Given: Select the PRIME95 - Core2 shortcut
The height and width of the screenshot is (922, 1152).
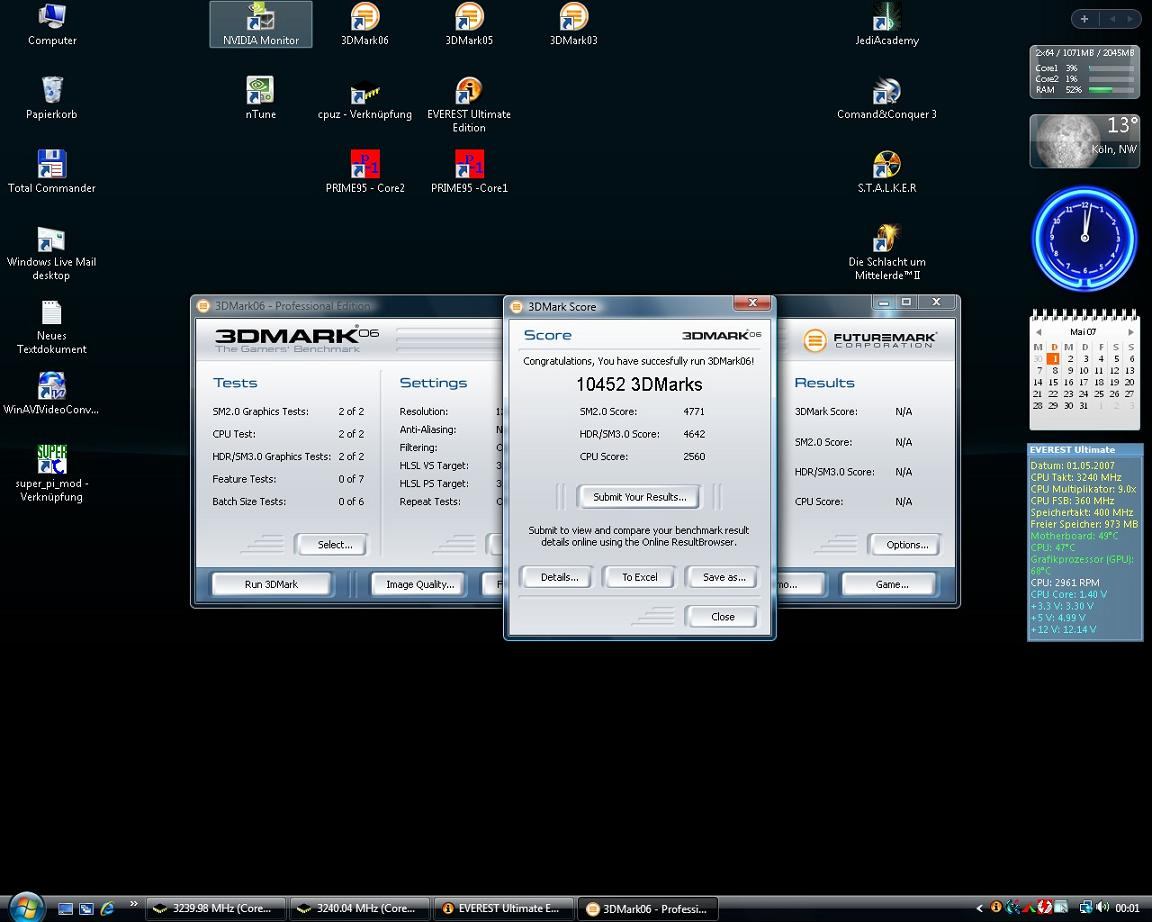Looking at the screenshot, I should click(x=365, y=172).
